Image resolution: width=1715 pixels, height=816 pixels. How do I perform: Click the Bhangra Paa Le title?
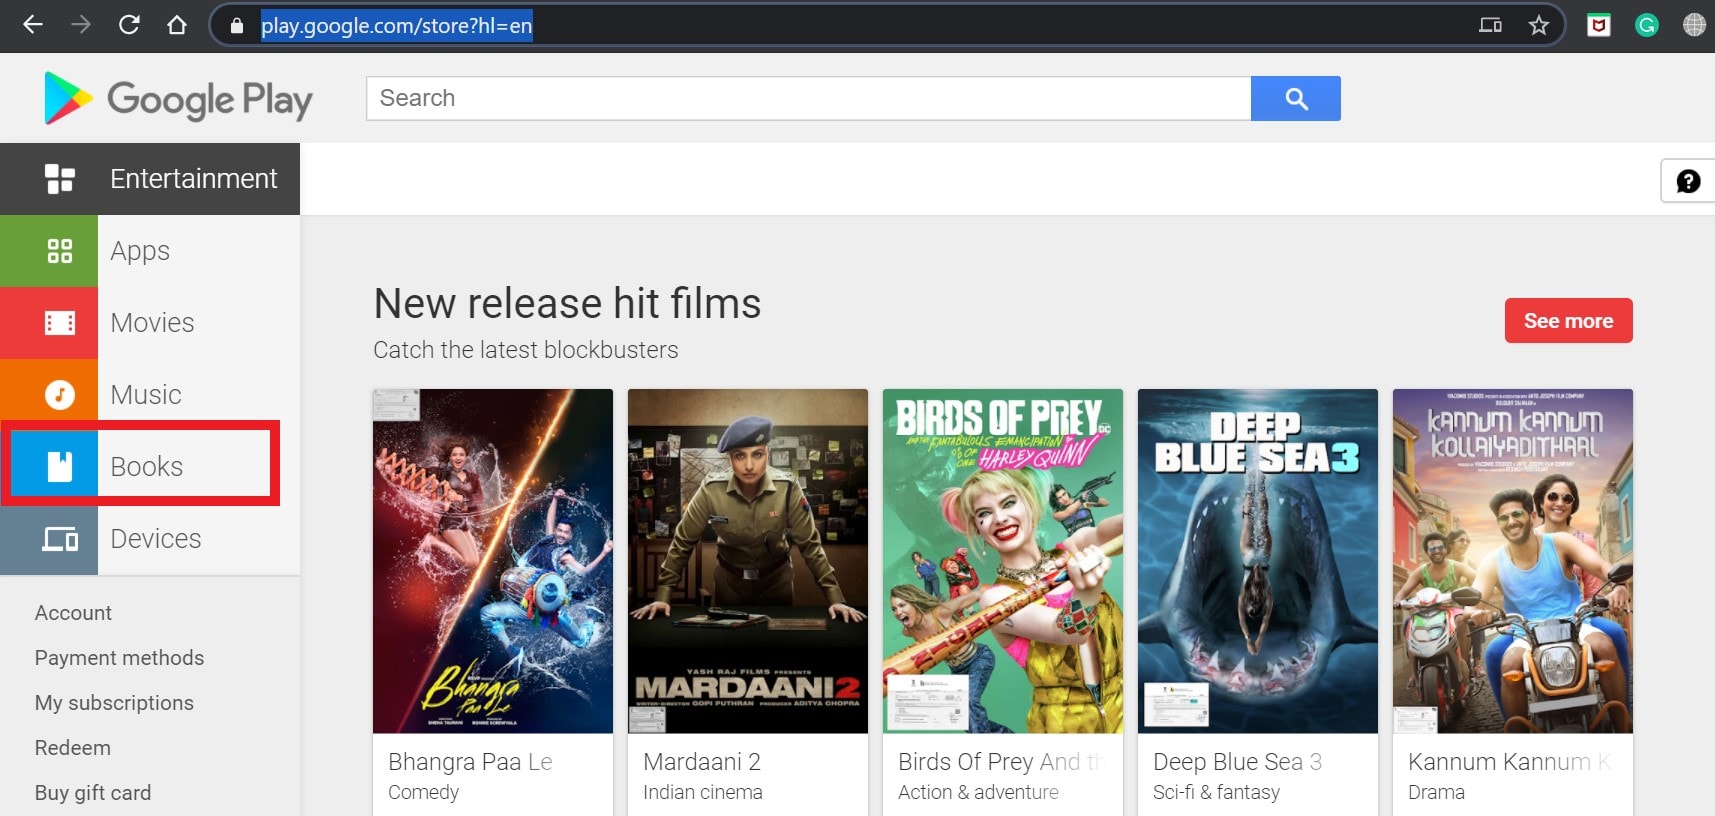pyautogui.click(x=470, y=762)
